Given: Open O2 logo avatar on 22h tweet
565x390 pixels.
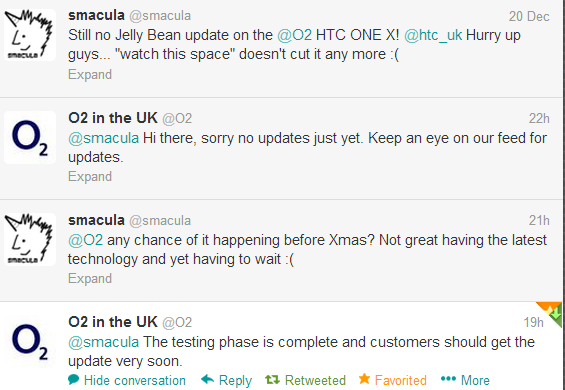Looking at the screenshot, I should (x=30, y=137).
